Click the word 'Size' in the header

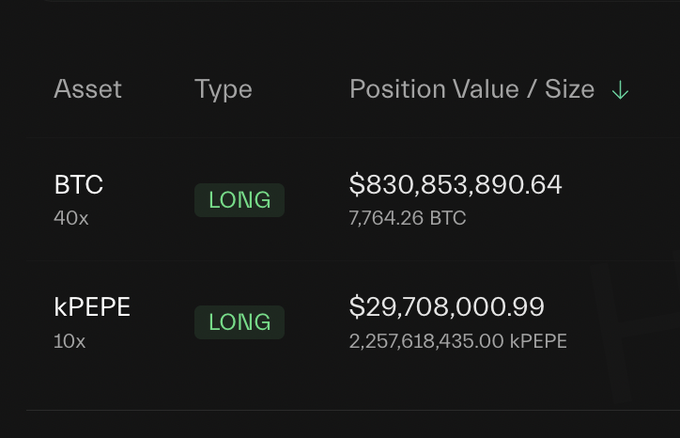pos(569,89)
